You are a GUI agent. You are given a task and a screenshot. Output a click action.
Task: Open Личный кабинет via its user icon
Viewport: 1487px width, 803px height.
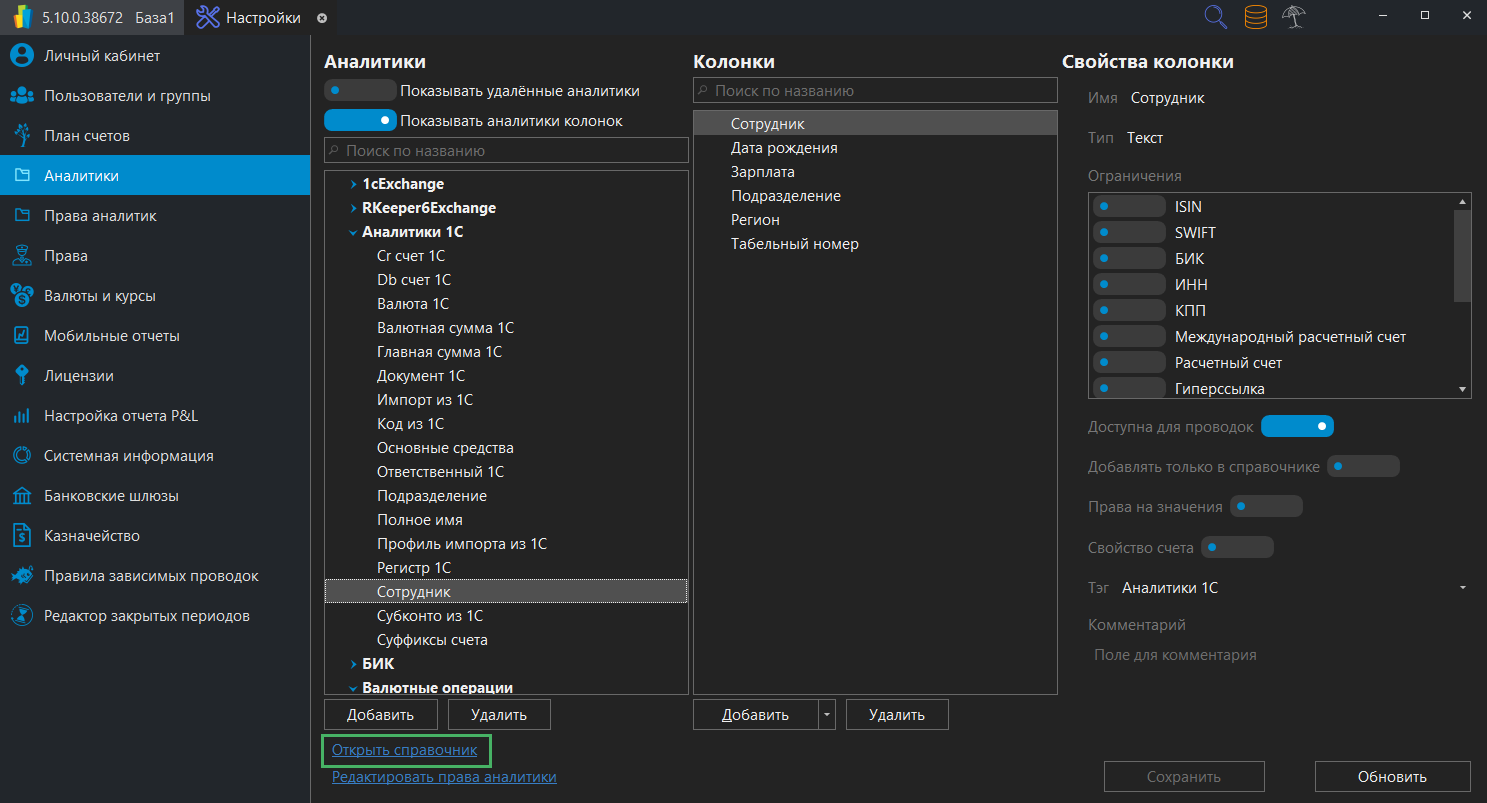pyautogui.click(x=22, y=56)
